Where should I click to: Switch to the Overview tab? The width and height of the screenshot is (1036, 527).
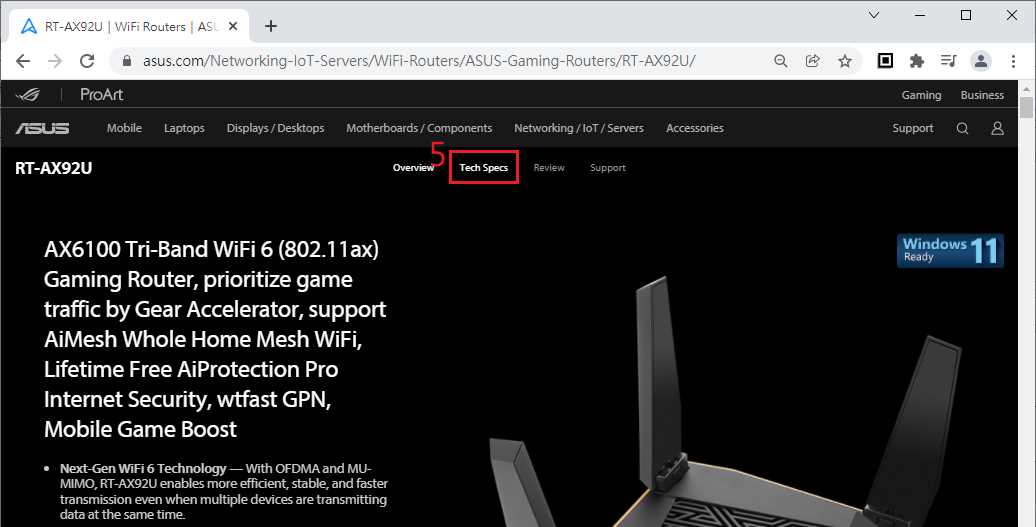click(414, 168)
